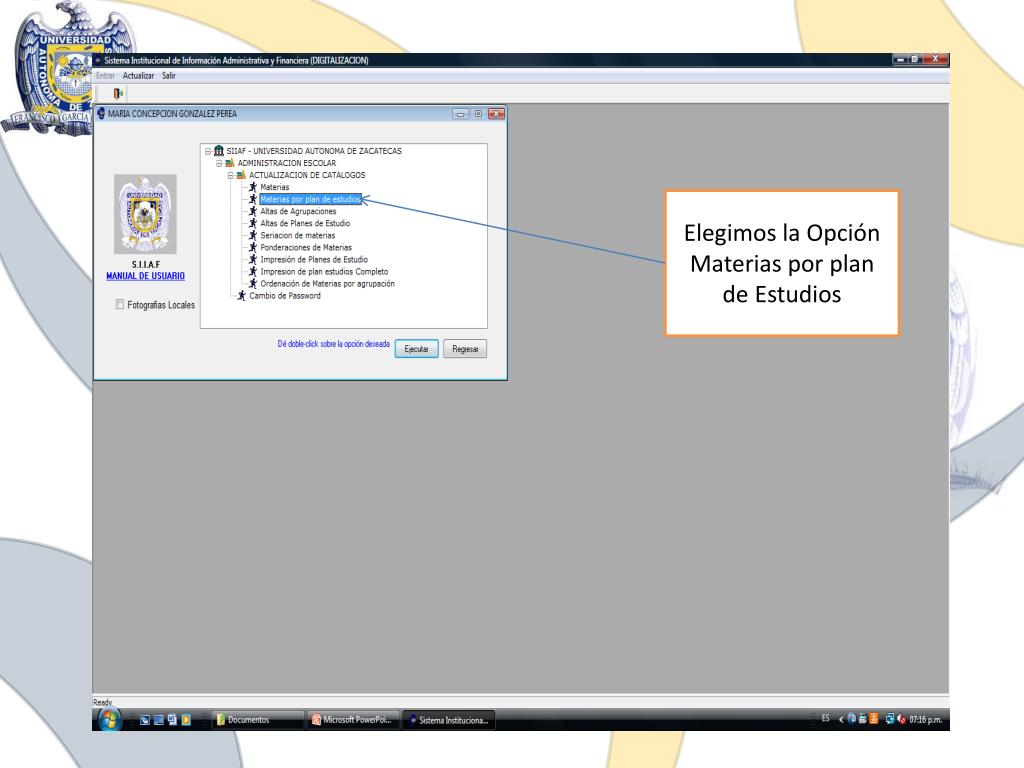The width and height of the screenshot is (1024, 768).
Task: Click the Show Desktop quick launch icon
Action: coord(145,720)
